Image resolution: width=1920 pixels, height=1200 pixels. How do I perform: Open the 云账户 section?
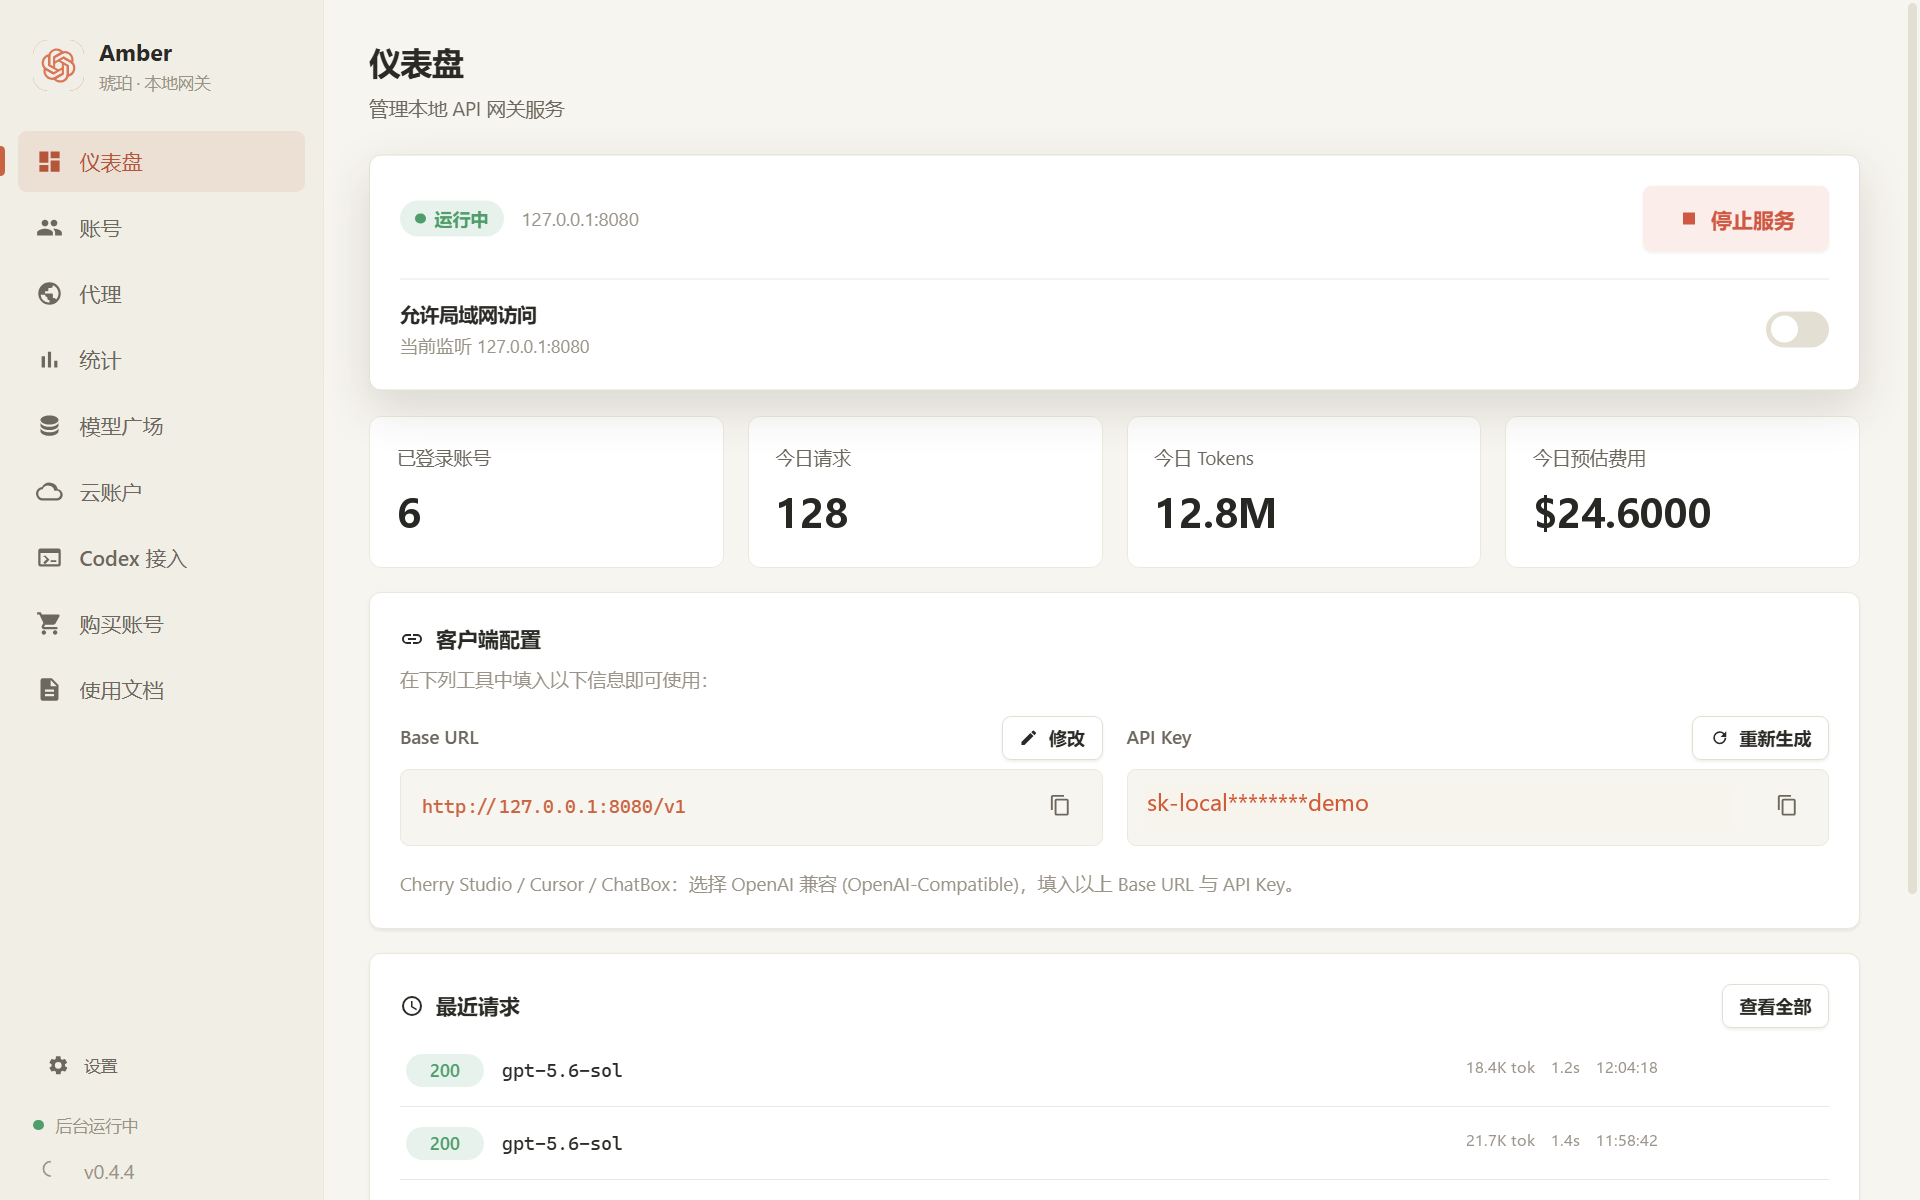click(161, 492)
